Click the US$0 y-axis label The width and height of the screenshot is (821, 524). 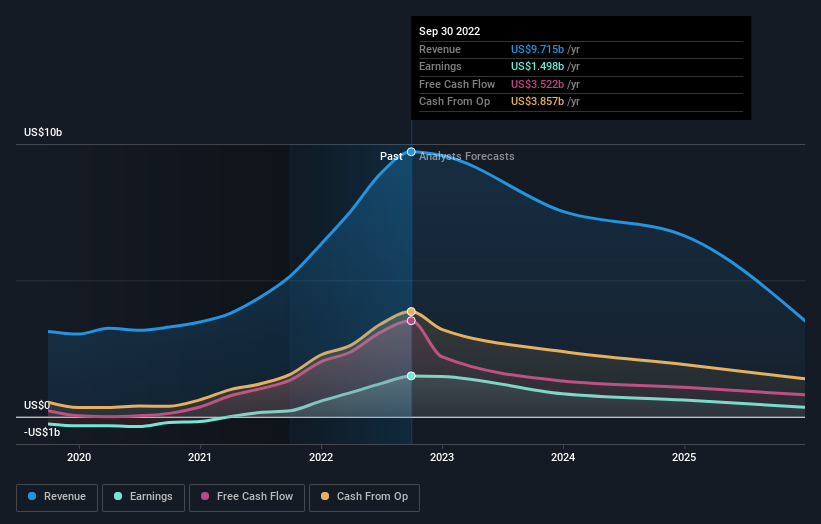37,405
